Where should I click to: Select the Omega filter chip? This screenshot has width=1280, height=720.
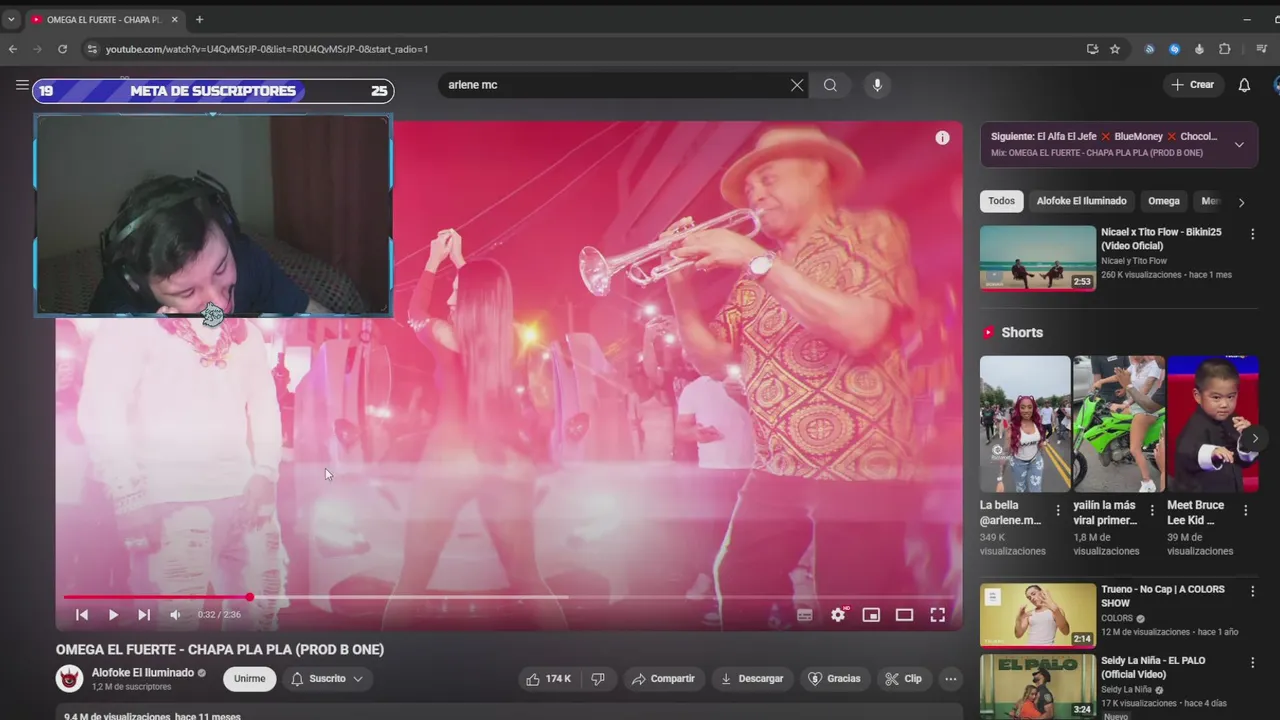tap(1163, 201)
